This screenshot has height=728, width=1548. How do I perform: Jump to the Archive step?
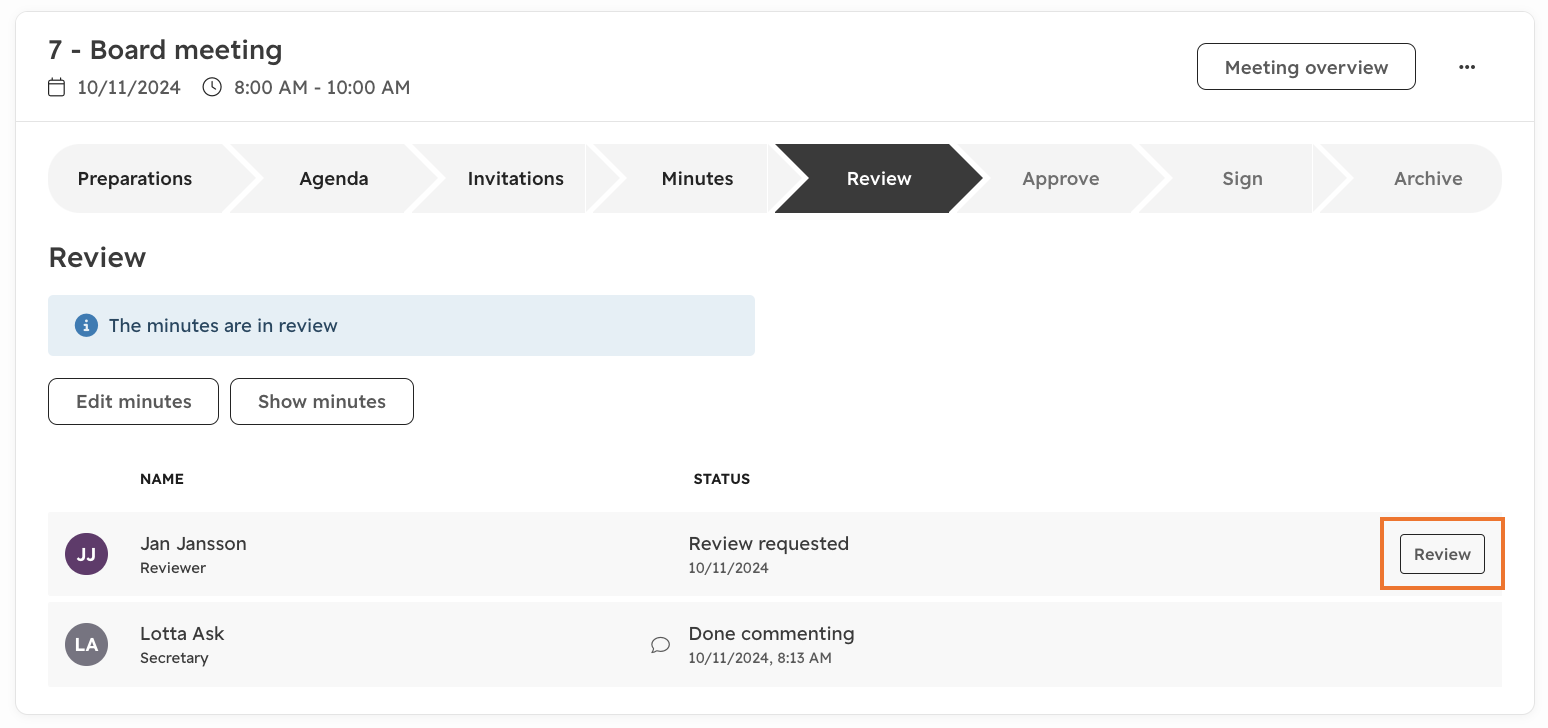[1428, 179]
